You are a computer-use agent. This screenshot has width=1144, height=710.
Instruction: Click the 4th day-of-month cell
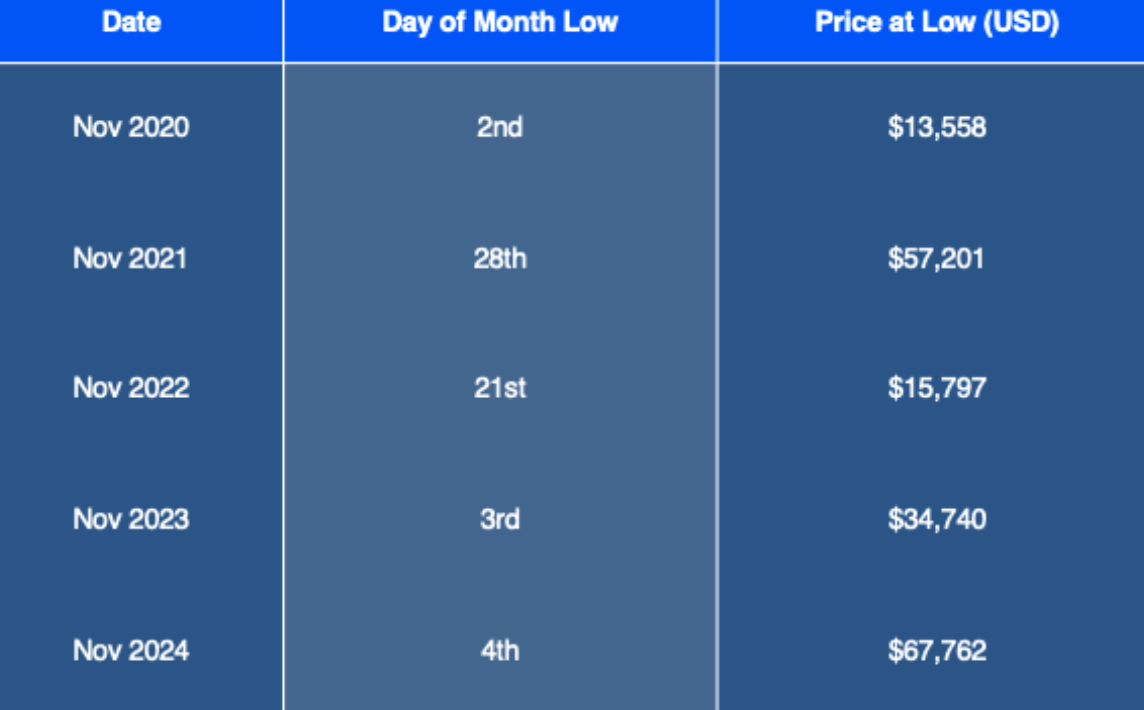[499, 651]
